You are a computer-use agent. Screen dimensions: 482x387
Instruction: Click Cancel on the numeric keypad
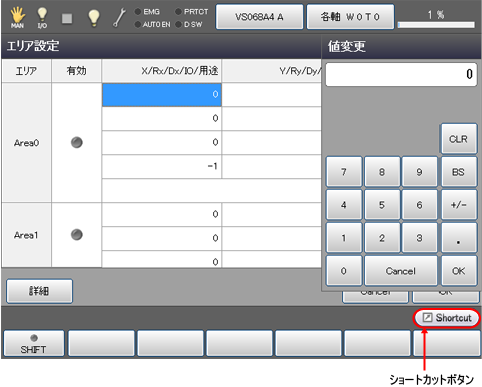tap(401, 271)
